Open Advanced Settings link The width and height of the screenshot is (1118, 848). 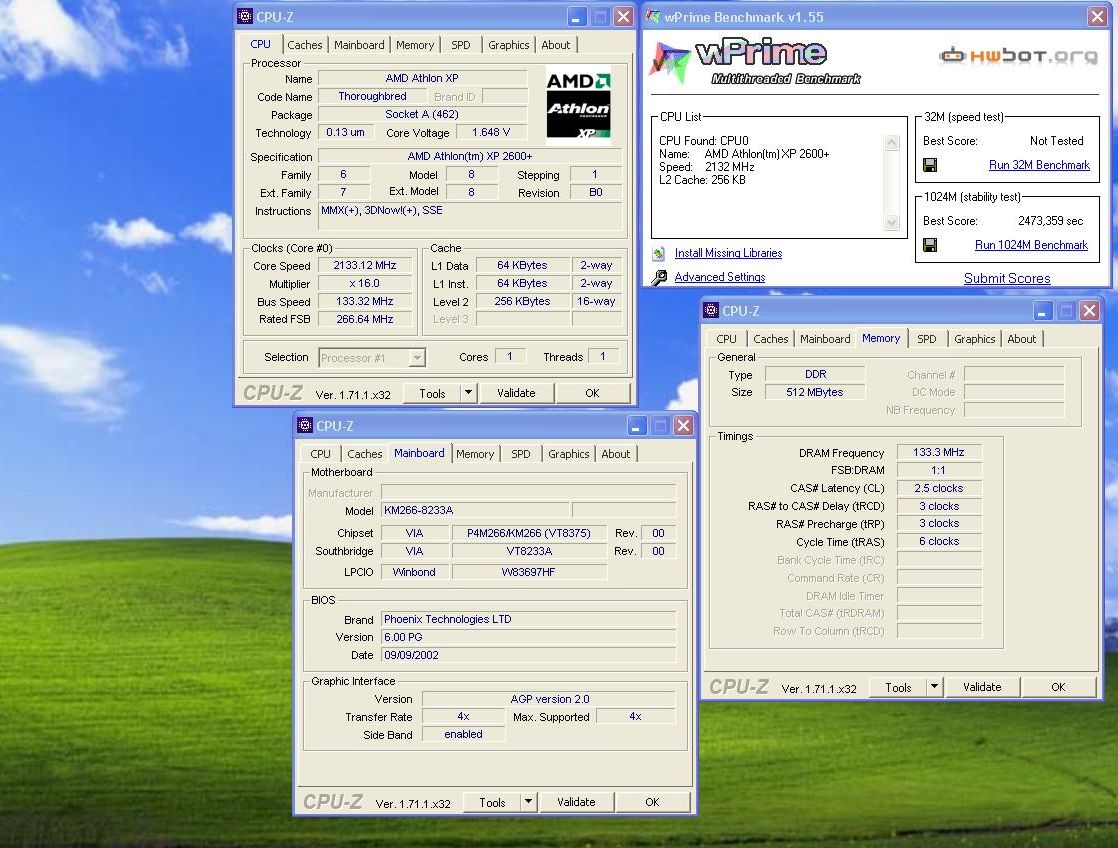[x=719, y=277]
